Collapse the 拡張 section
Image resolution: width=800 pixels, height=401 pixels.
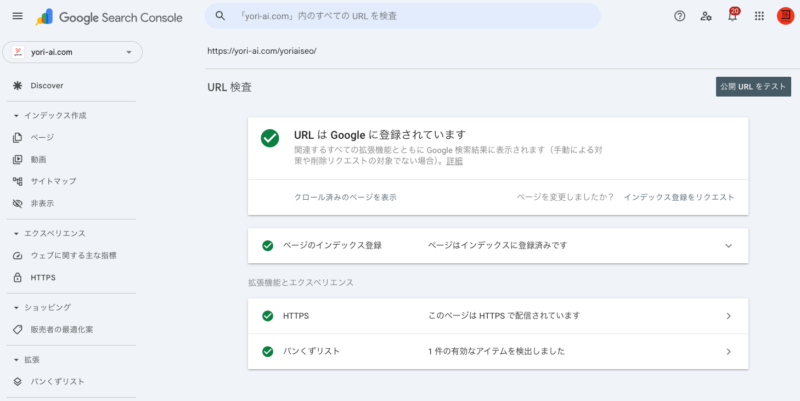point(16,360)
